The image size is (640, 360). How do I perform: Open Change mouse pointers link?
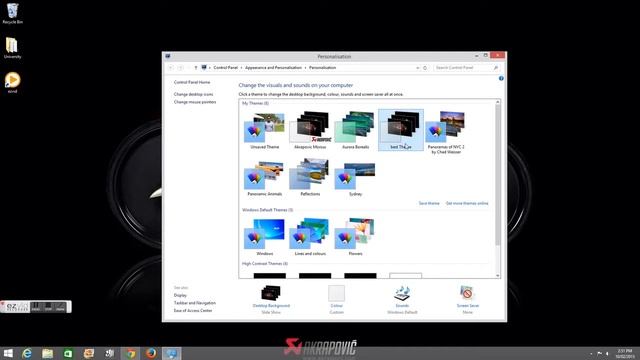tap(195, 102)
